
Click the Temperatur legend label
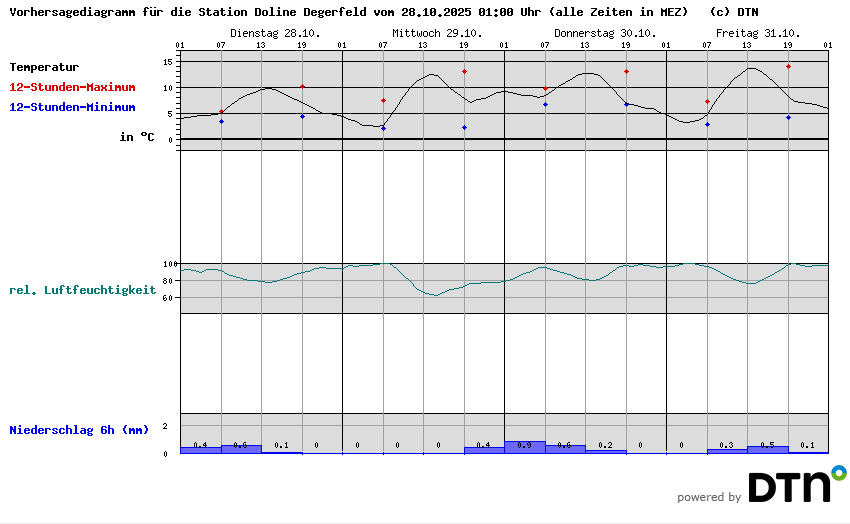44,67
